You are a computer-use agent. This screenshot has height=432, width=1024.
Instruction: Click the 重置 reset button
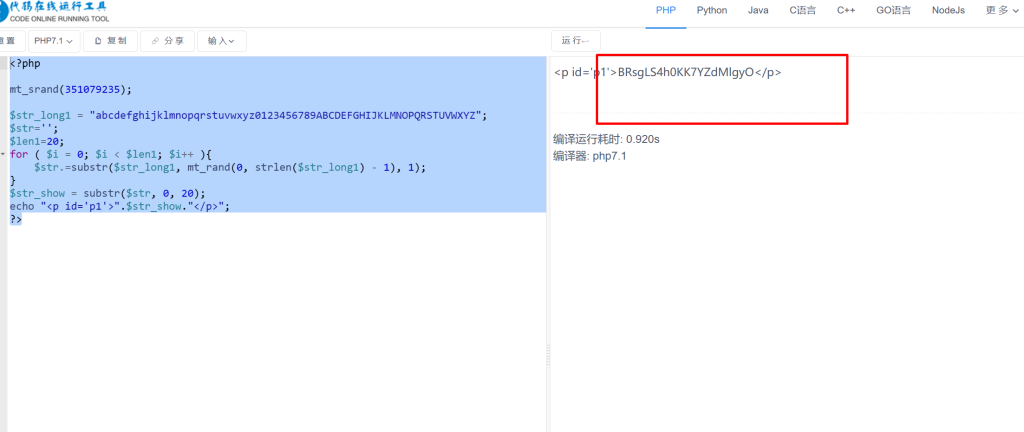pyautogui.click(x=9, y=41)
